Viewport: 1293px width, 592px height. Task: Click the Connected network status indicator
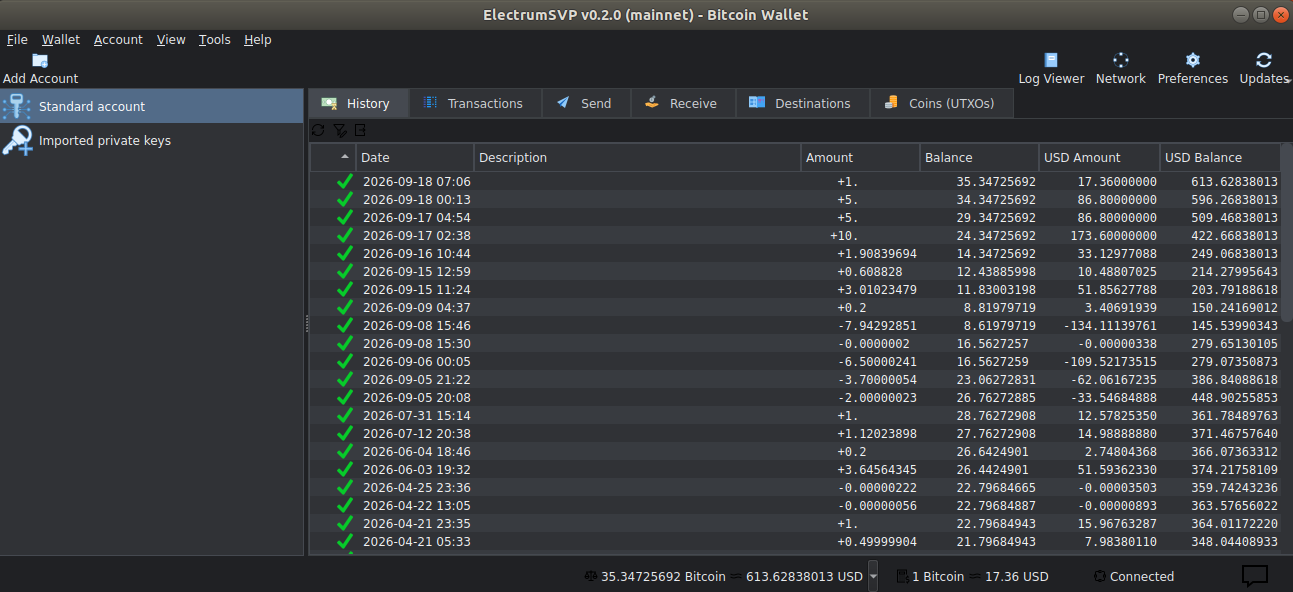[x=1134, y=576]
